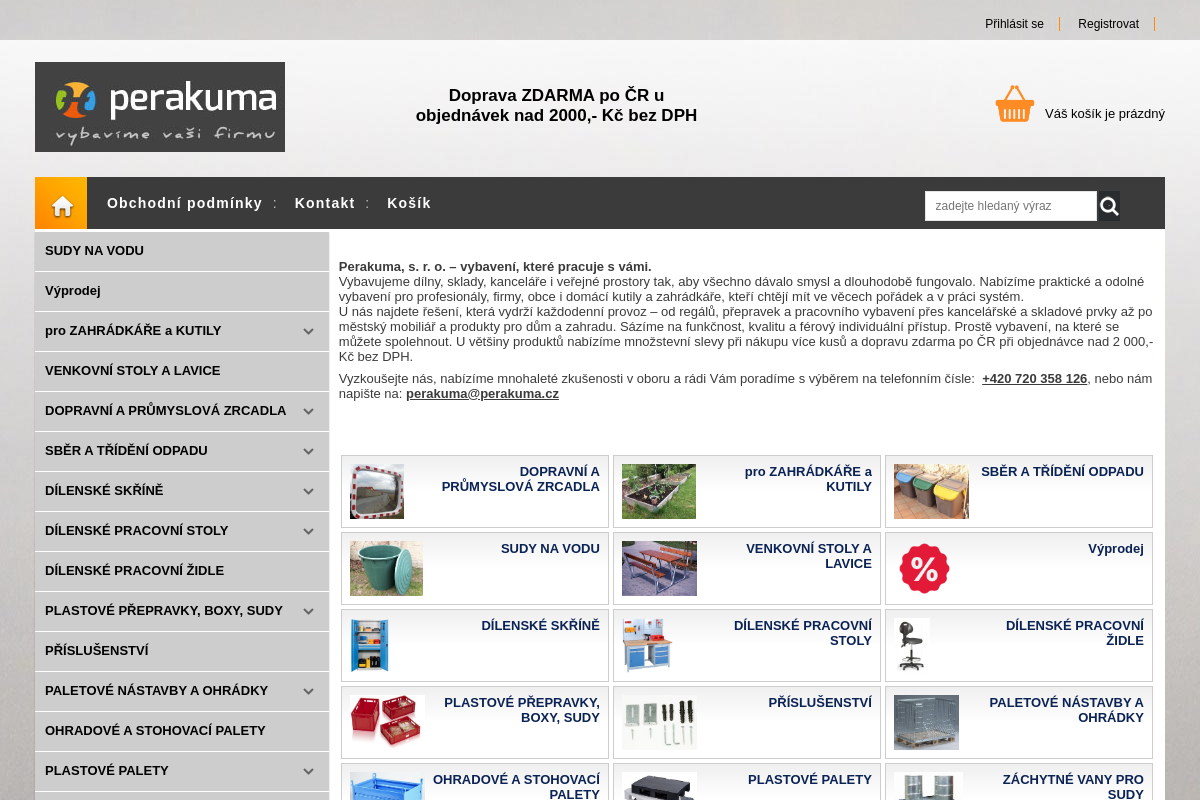Expand SBĚR A TŘÍDĚNÍ ODPADU chevron

tap(309, 451)
